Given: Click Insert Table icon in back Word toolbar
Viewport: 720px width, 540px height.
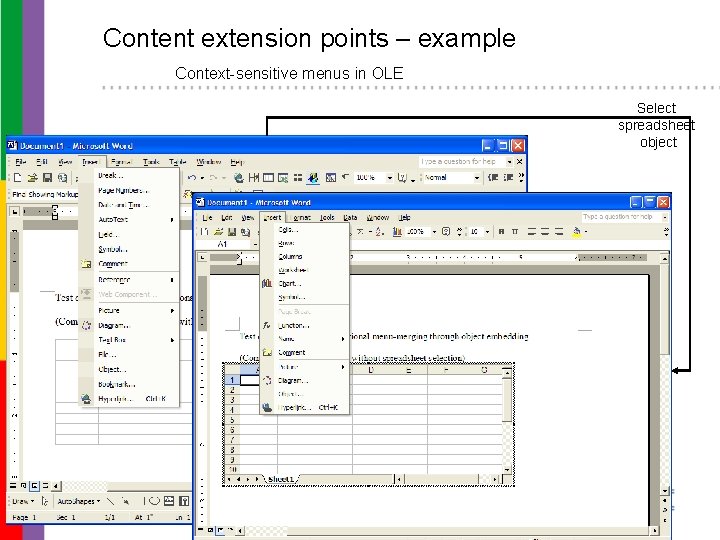Looking at the screenshot, I should click(268, 177).
